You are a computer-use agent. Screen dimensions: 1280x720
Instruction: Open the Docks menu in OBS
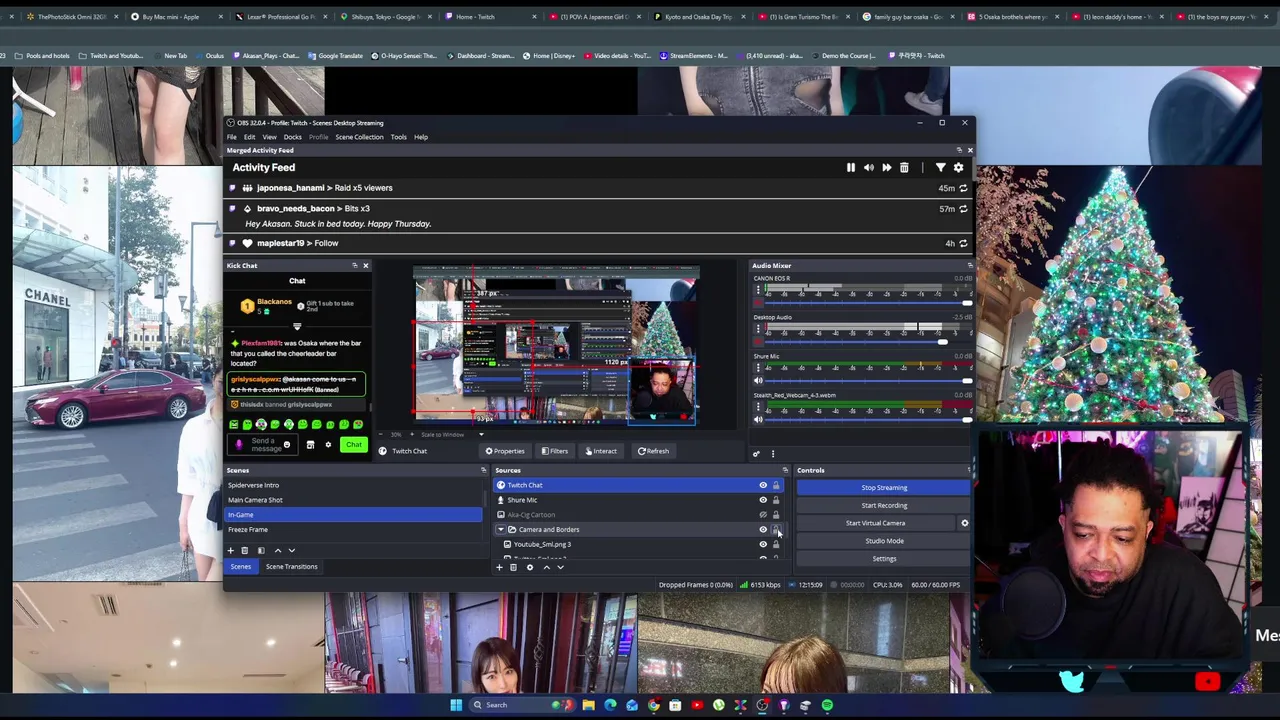[292, 137]
